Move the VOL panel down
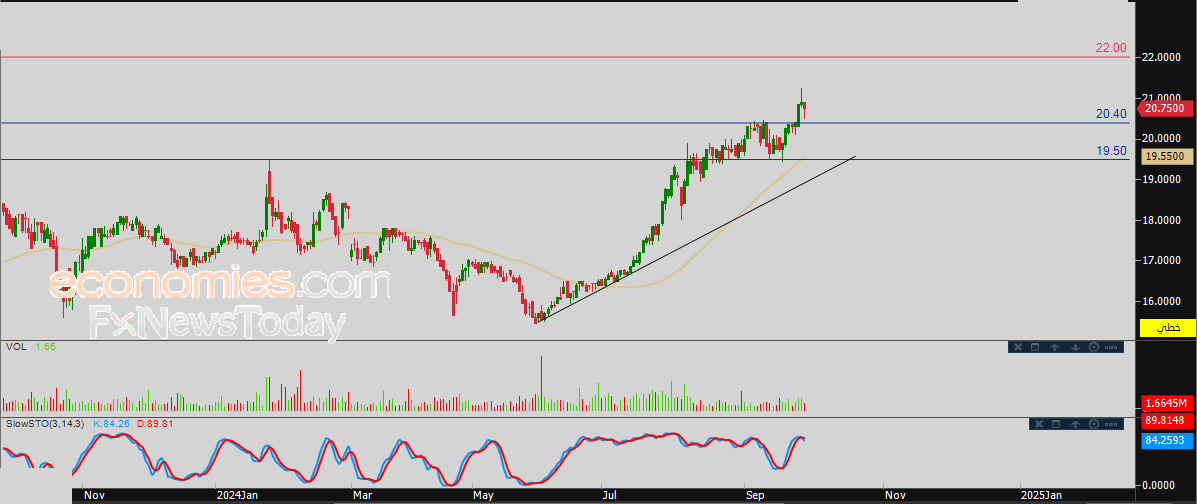1197x504 pixels. coord(1075,347)
